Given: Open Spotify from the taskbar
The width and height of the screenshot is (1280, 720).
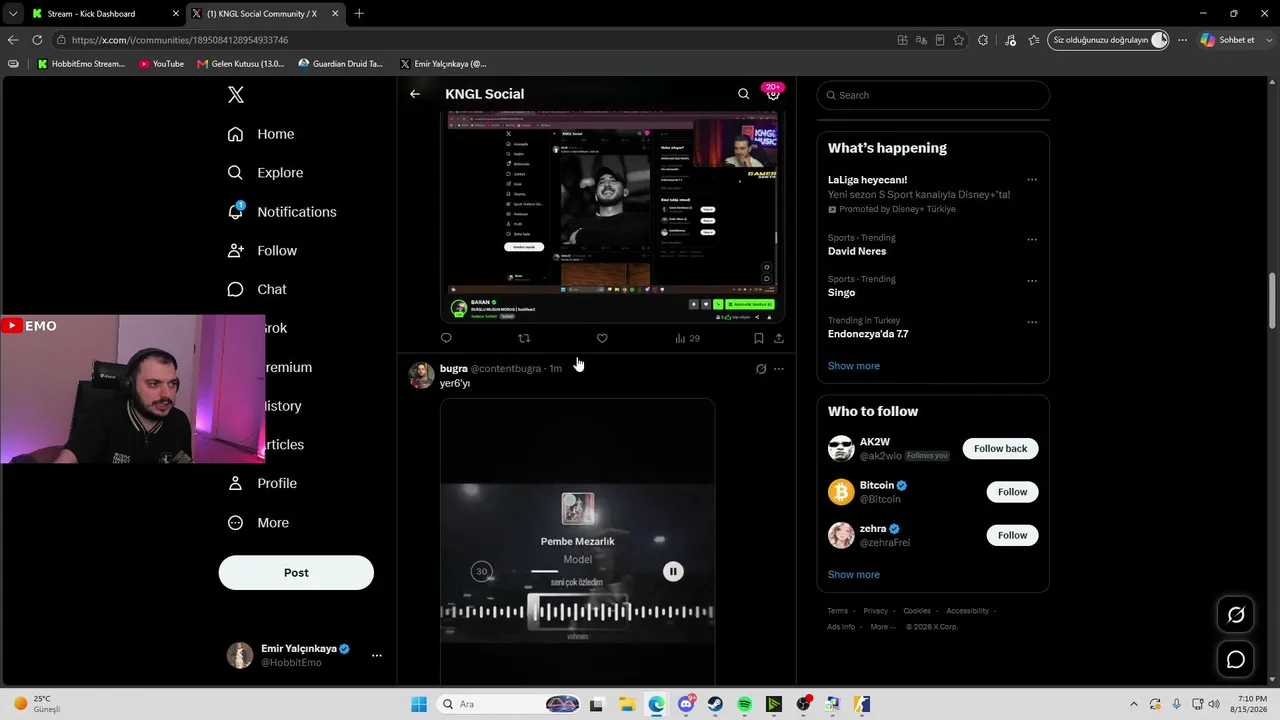Looking at the screenshot, I should point(745,704).
